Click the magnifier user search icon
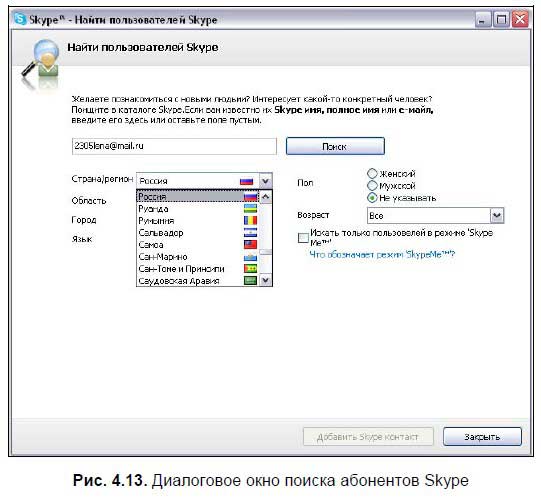Image resolution: width=541 pixels, height=497 pixels. pyautogui.click(x=40, y=64)
